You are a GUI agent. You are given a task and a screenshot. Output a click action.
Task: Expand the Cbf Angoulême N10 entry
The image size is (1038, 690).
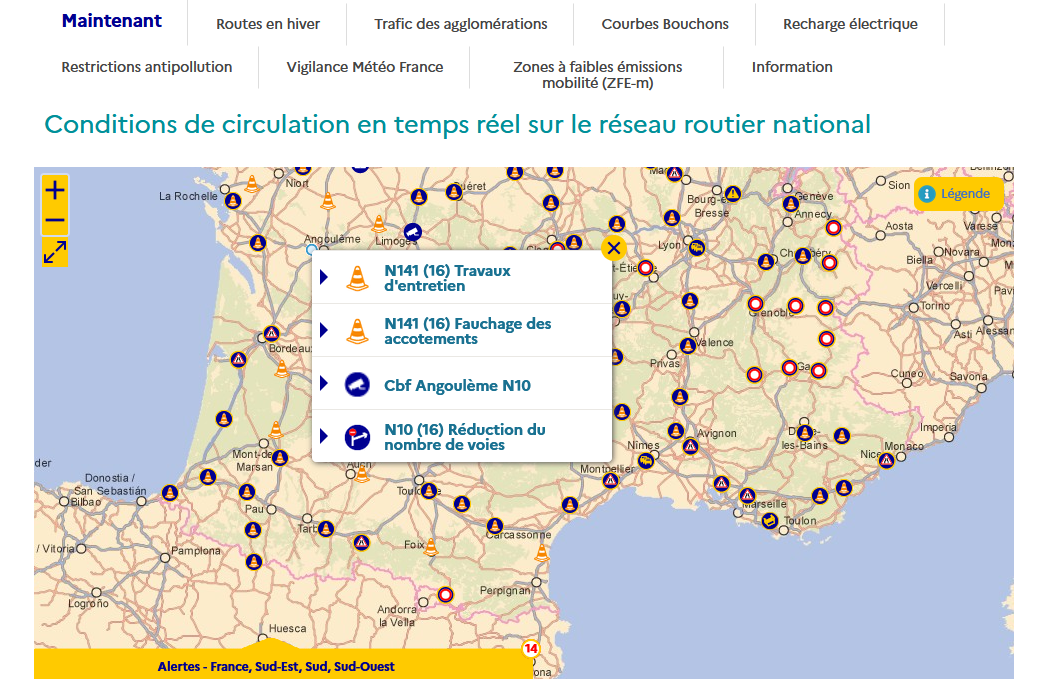pos(324,384)
